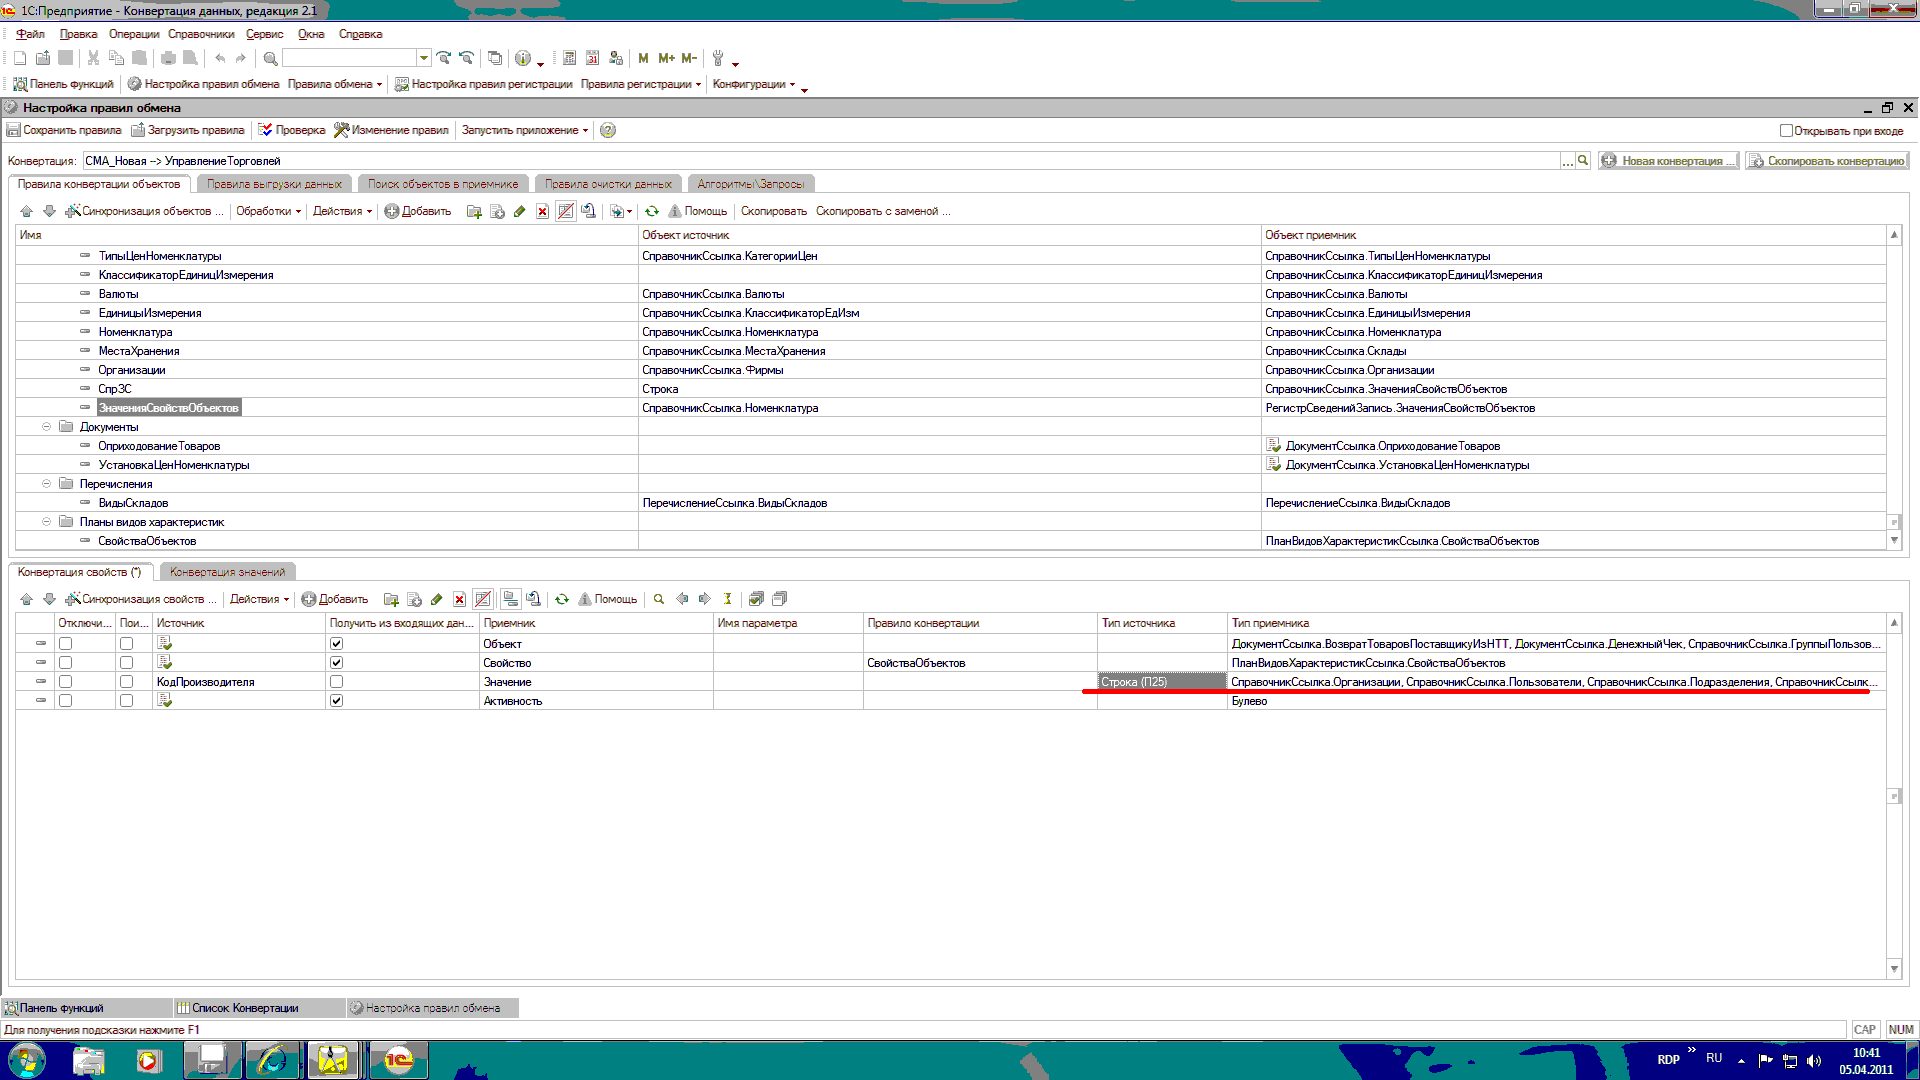Toggle 'Отключить' checkbox in Значение row
1920x1080 pixels.
[x=65, y=682]
